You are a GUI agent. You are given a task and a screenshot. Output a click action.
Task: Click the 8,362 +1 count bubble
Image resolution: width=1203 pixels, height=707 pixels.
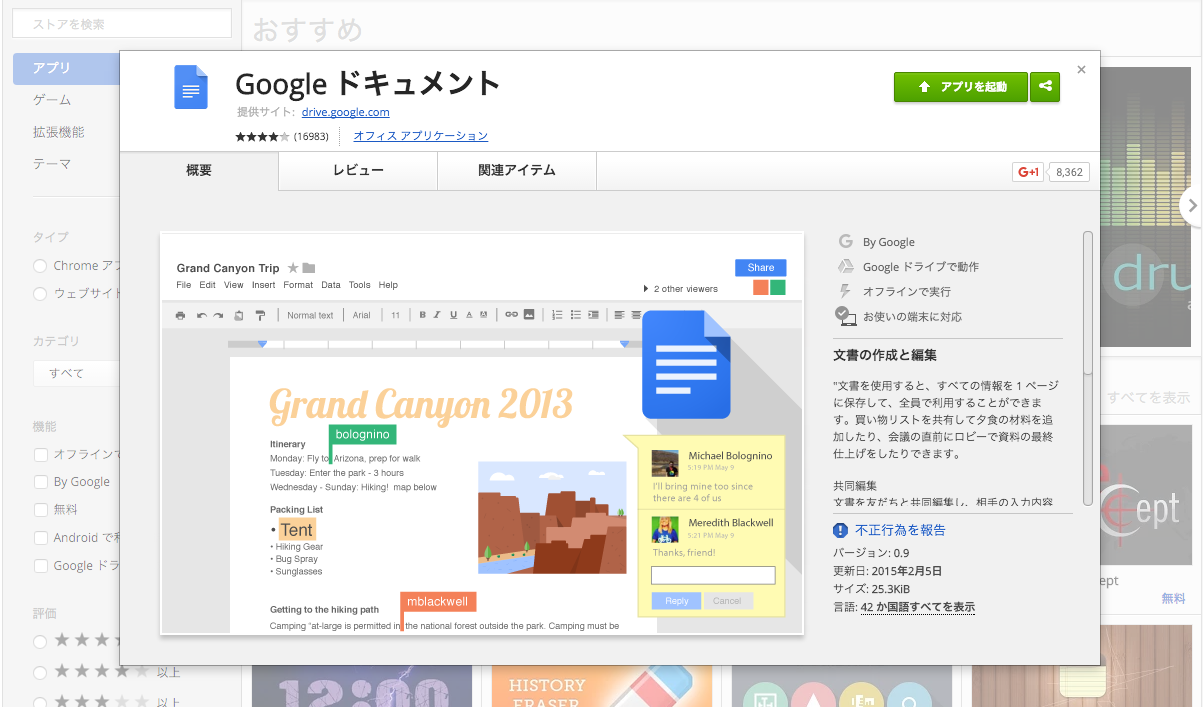tap(1069, 172)
